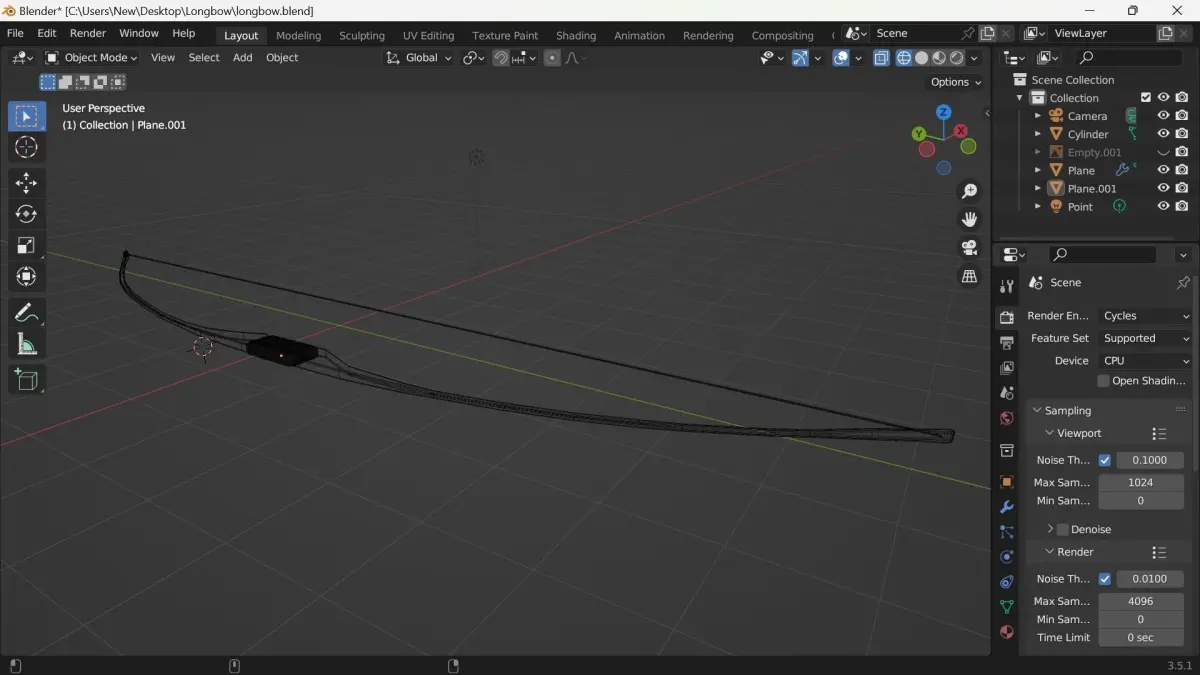Open the Render Engine Cycles dropdown
This screenshot has width=1200, height=675.
(x=1146, y=316)
